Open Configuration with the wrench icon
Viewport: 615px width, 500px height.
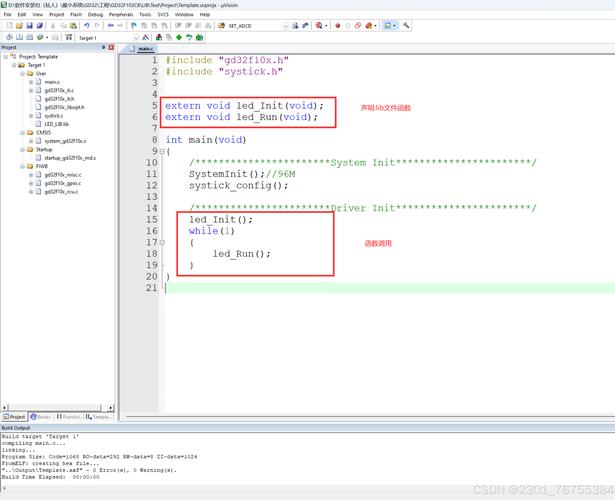[407, 25]
